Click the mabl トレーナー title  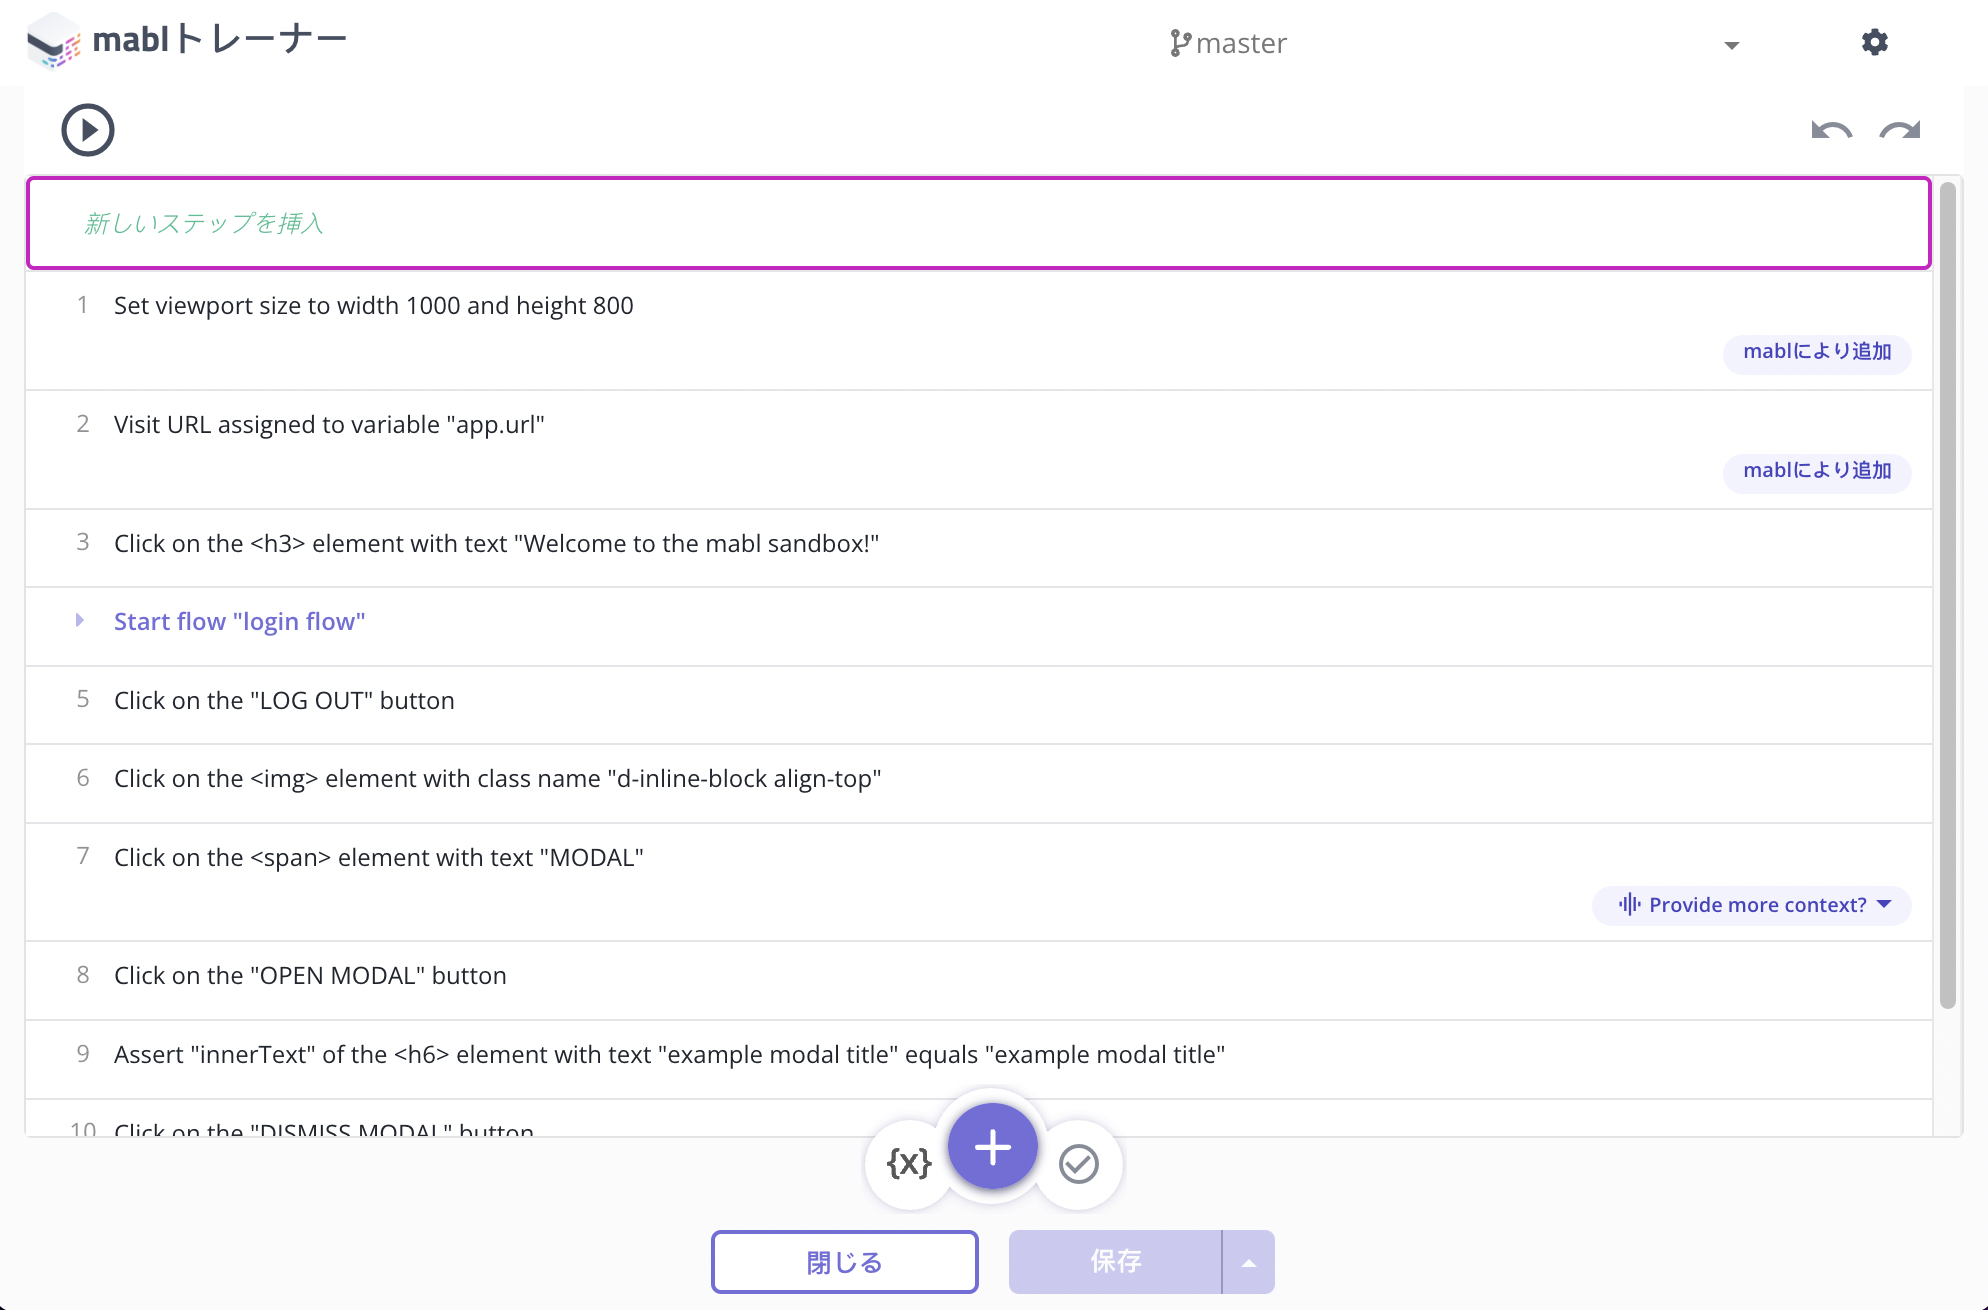(220, 40)
